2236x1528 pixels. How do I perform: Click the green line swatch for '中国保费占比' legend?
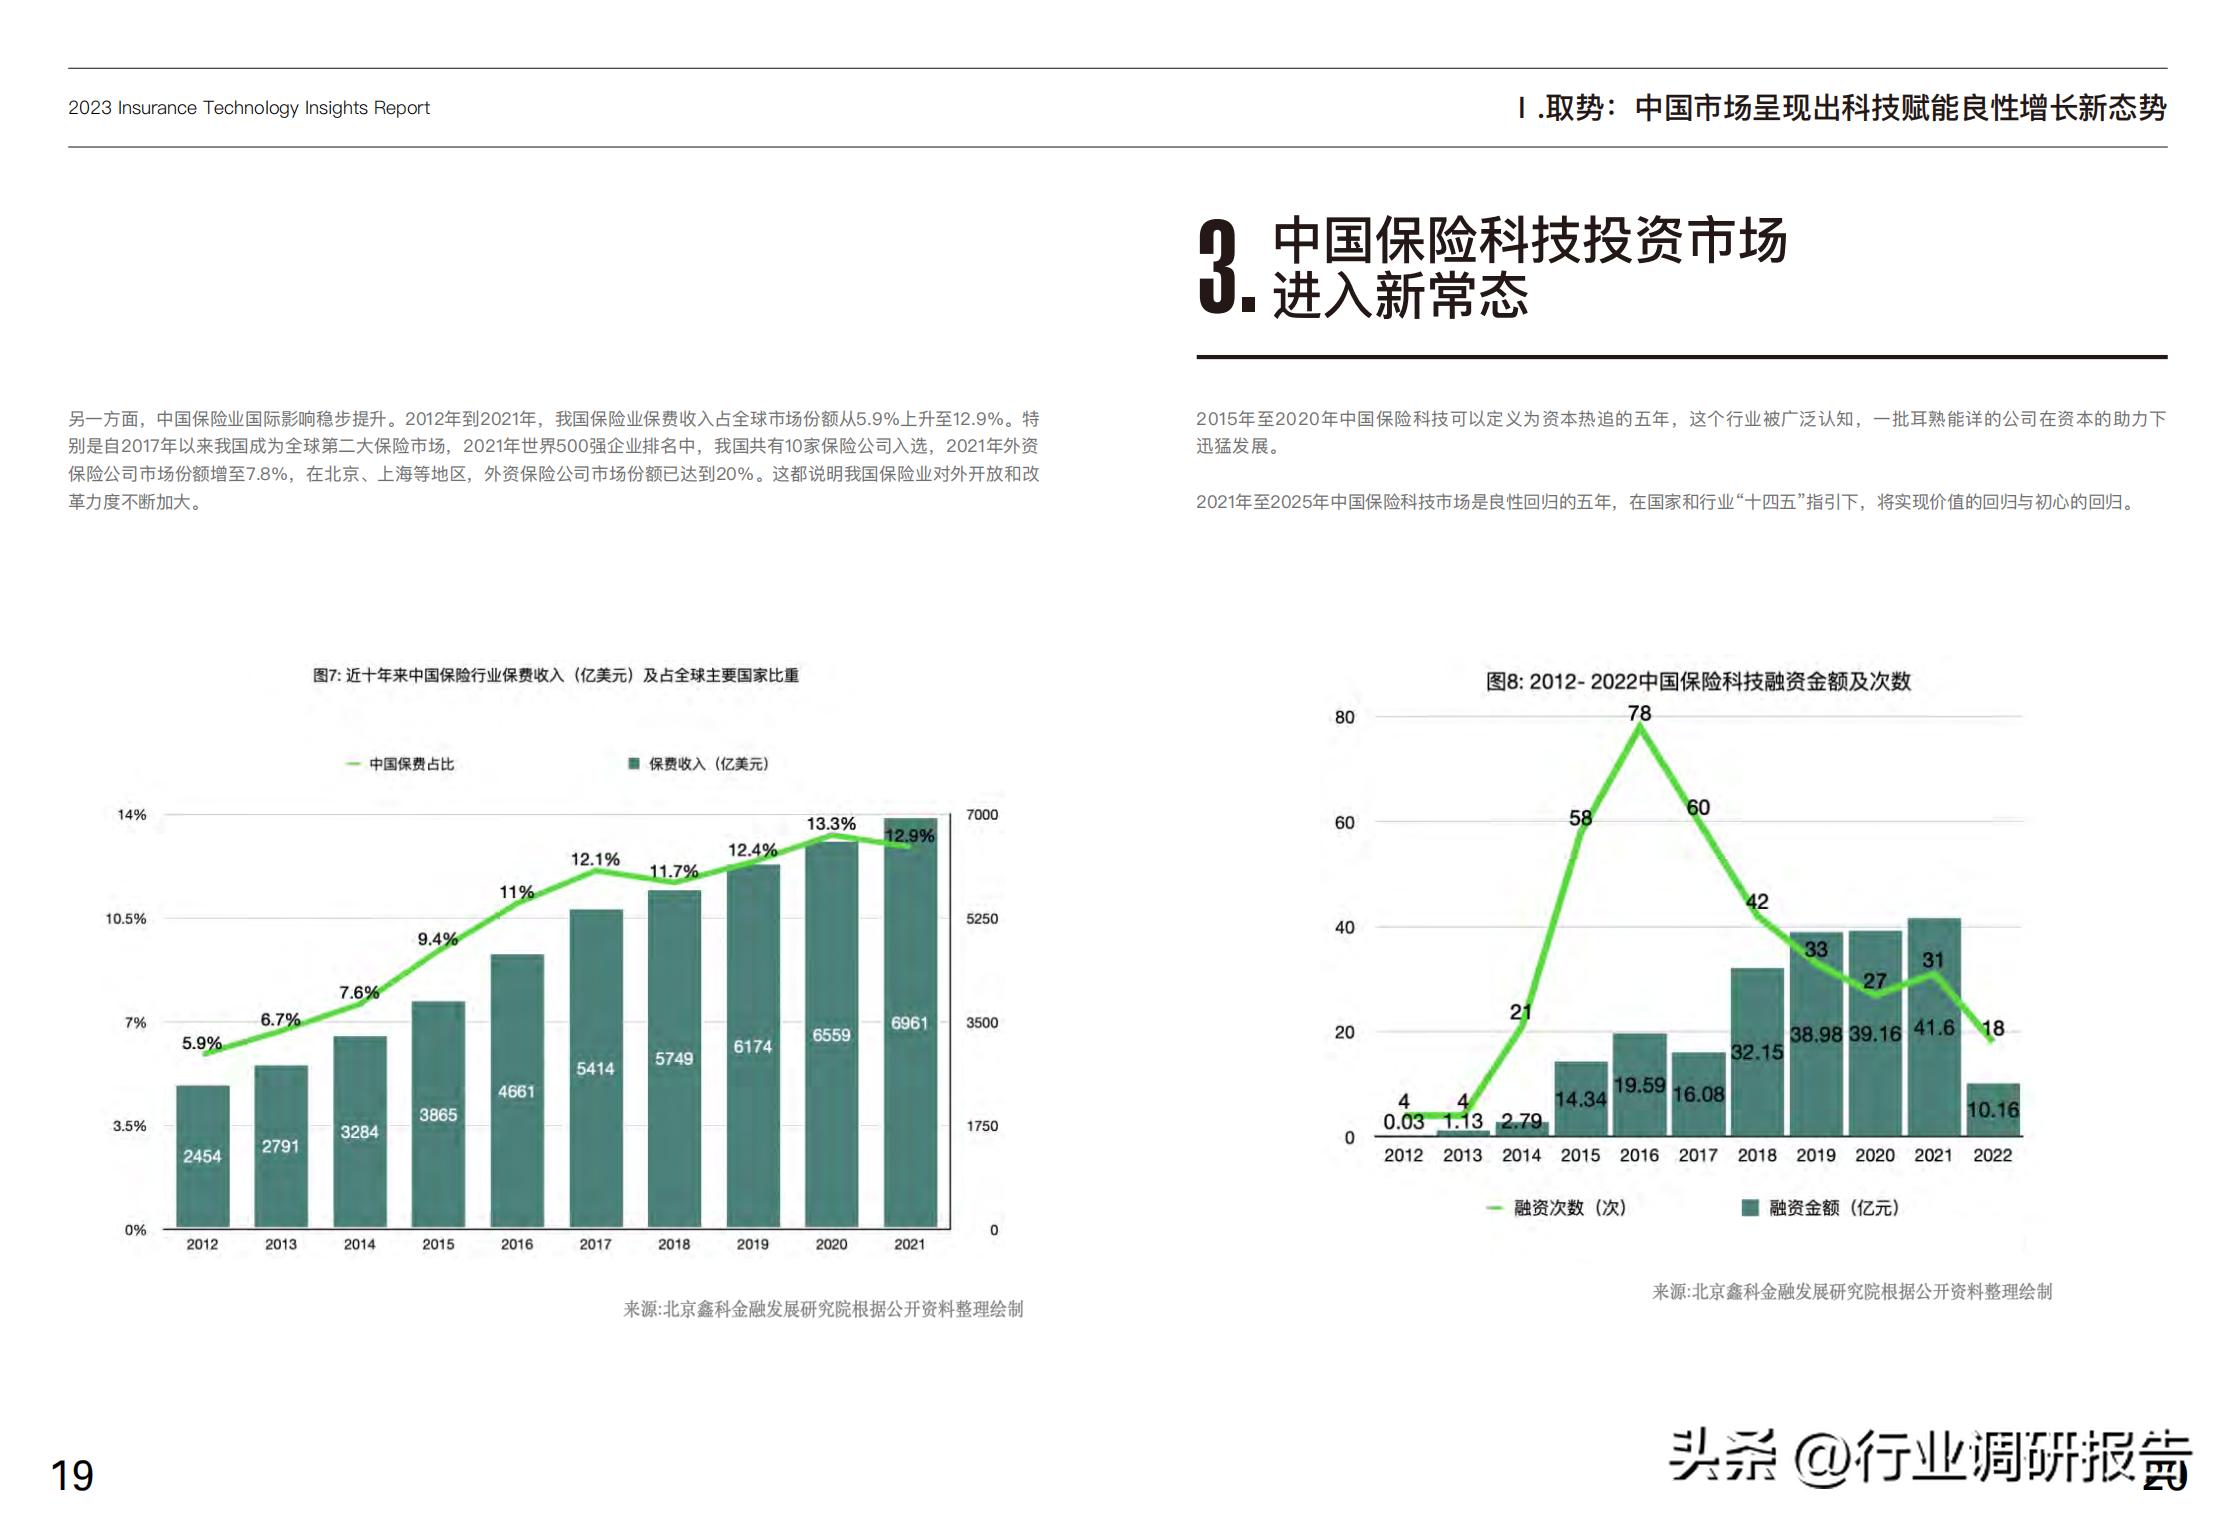353,764
